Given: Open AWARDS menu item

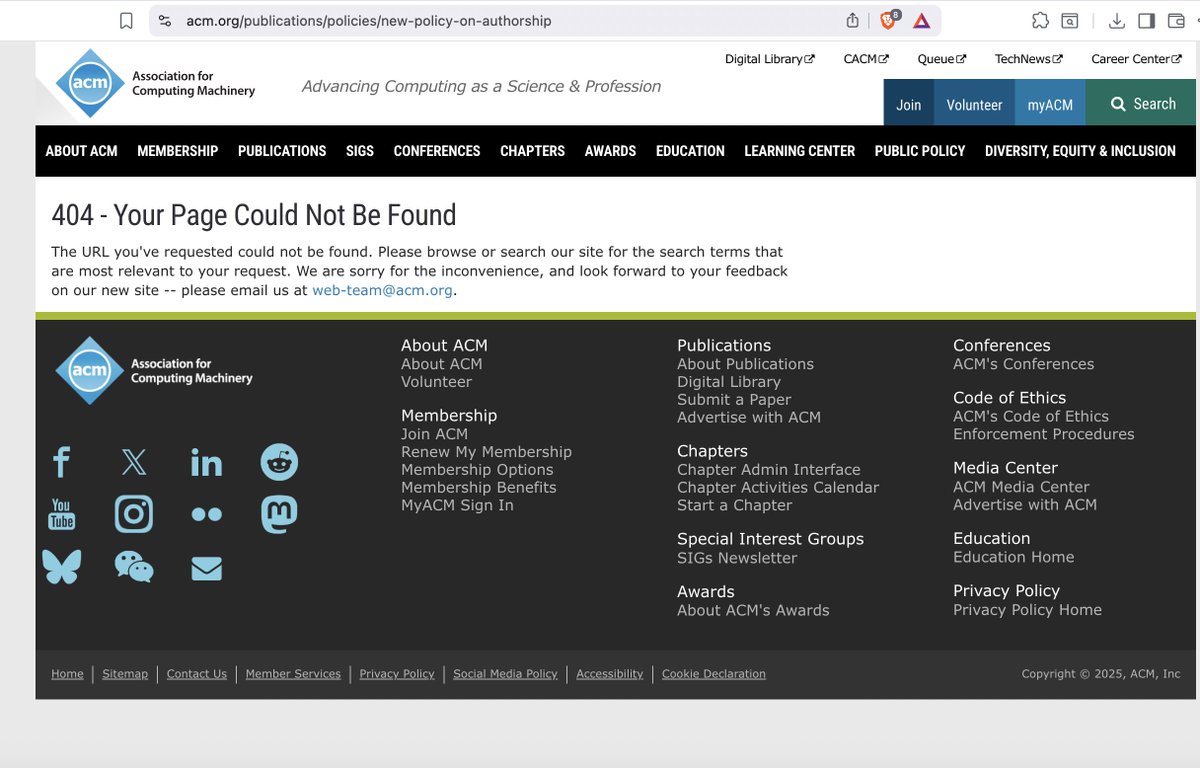Looking at the screenshot, I should pyautogui.click(x=610, y=151).
